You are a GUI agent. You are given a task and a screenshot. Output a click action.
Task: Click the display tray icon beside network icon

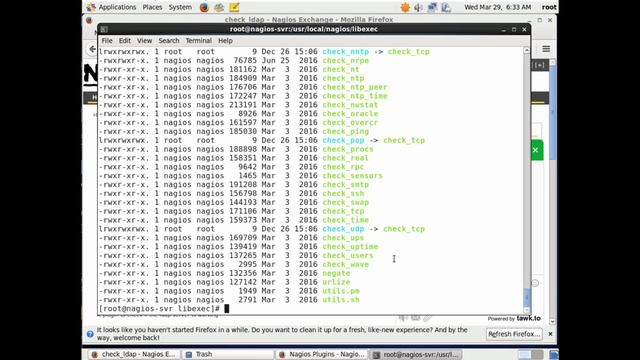(446, 7)
